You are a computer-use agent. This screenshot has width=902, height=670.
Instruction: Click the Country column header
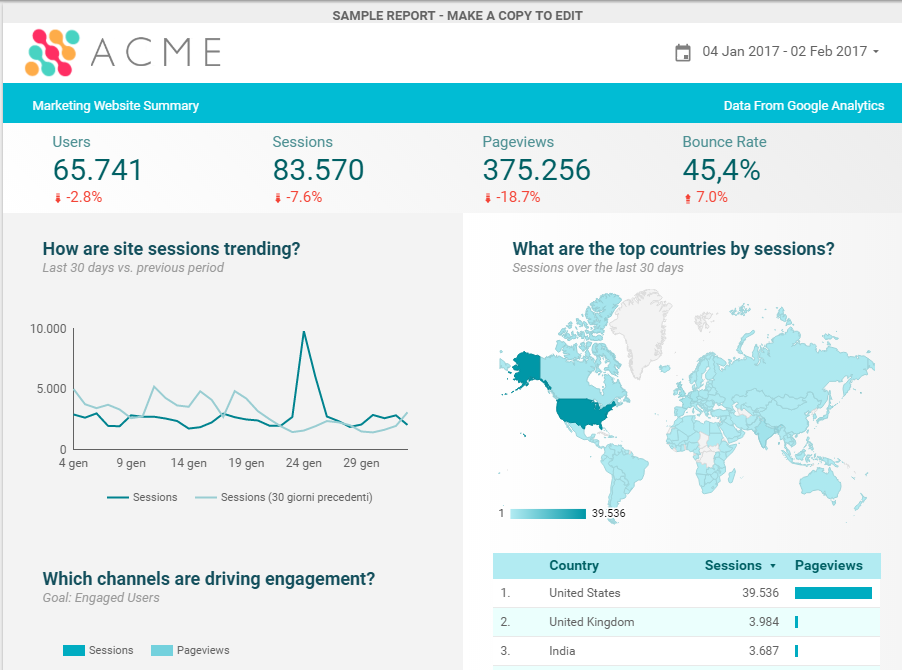tap(574, 565)
